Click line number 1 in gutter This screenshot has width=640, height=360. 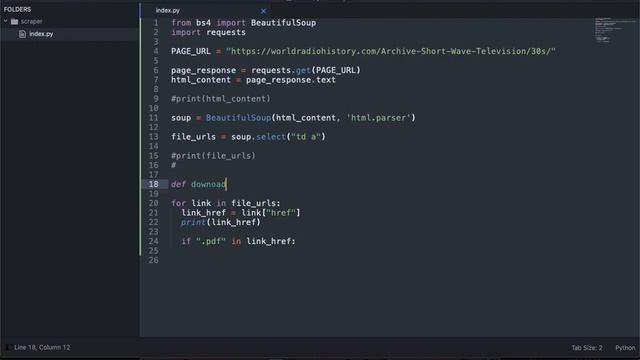pos(156,23)
